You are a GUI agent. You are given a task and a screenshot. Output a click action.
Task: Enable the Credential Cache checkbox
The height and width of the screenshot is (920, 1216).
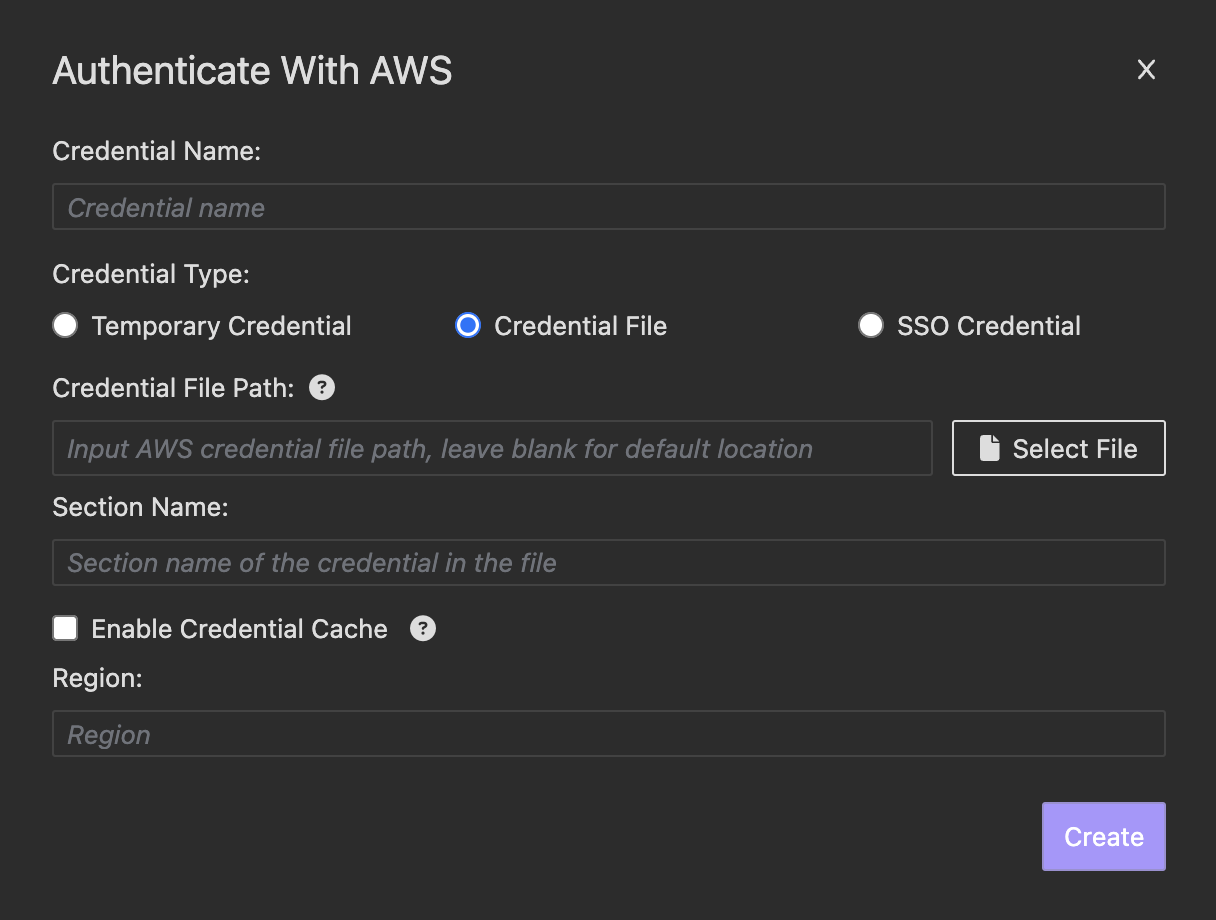(65, 628)
